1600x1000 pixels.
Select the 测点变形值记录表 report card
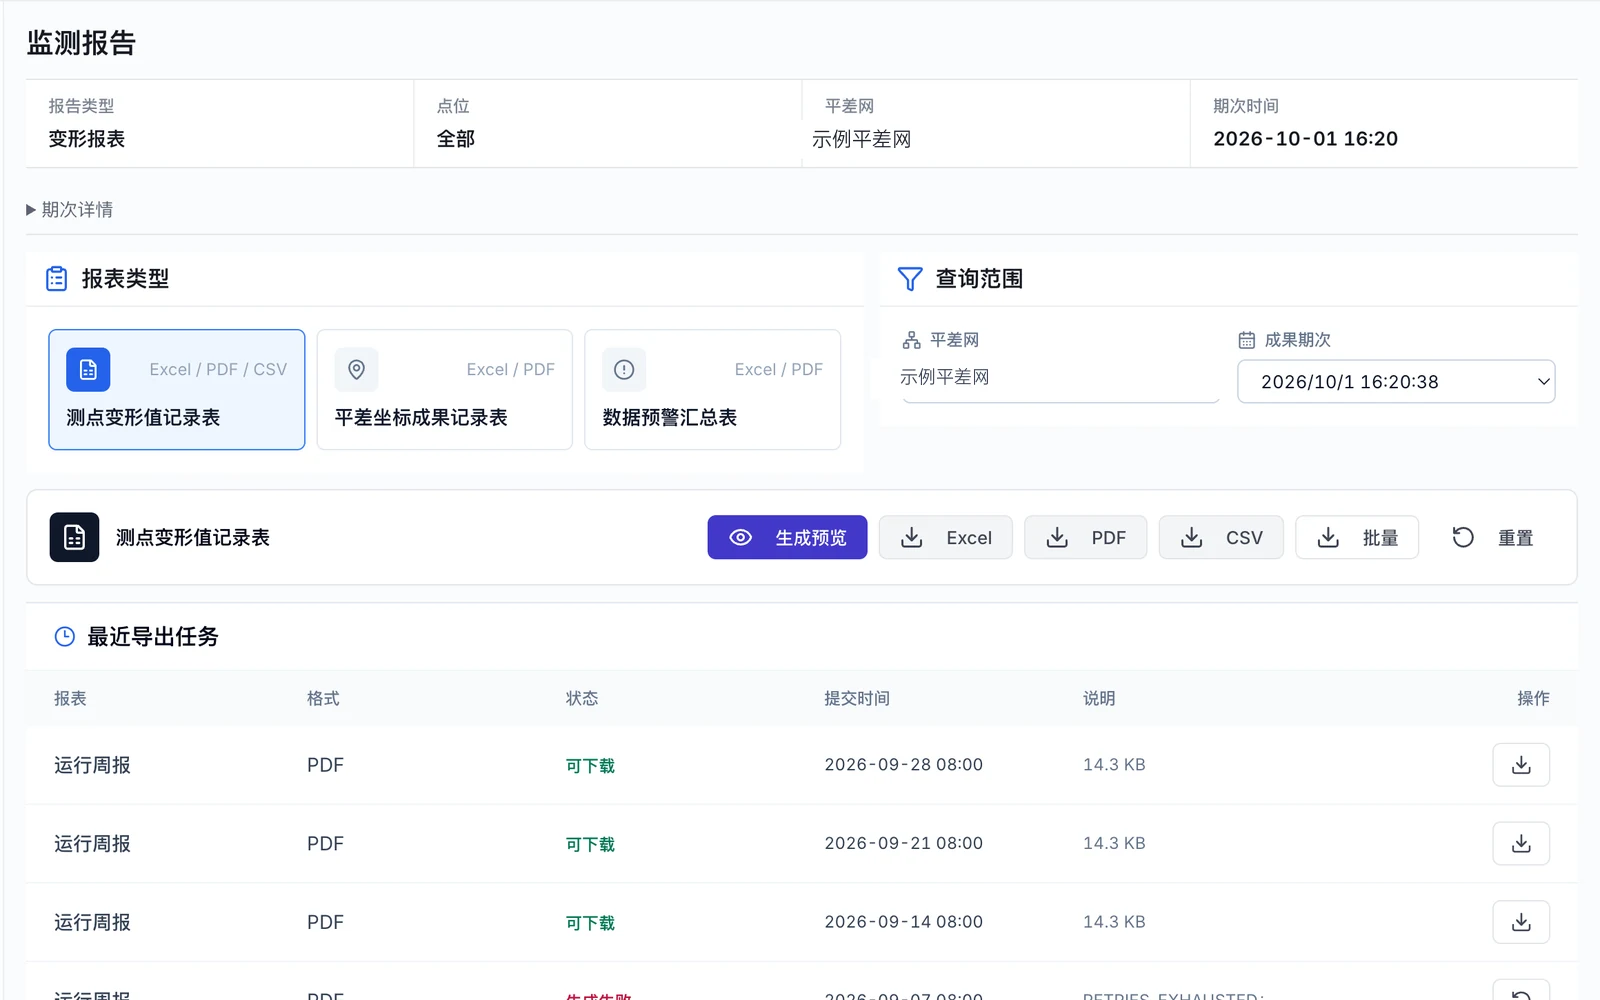[177, 390]
